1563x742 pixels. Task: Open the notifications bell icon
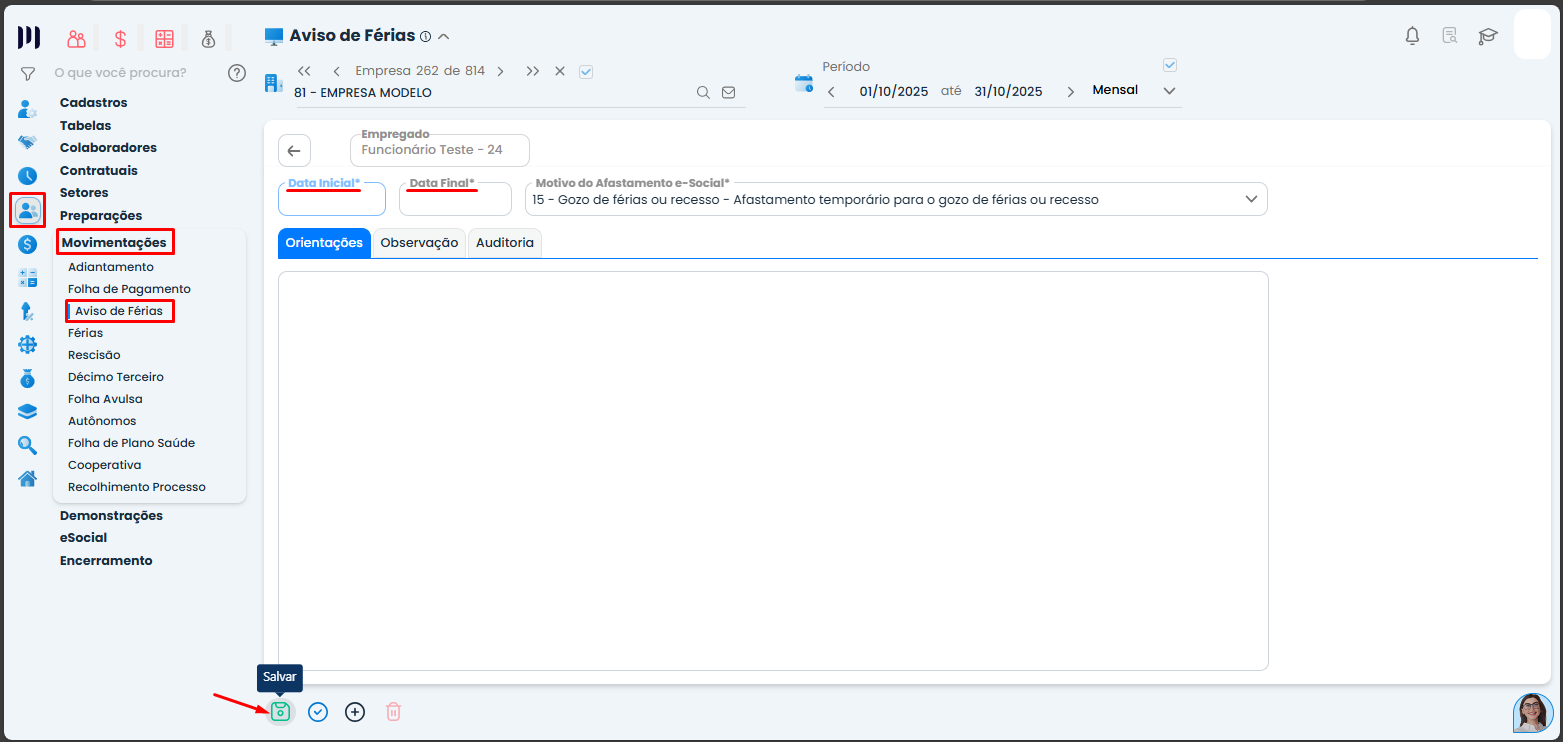(x=1412, y=36)
